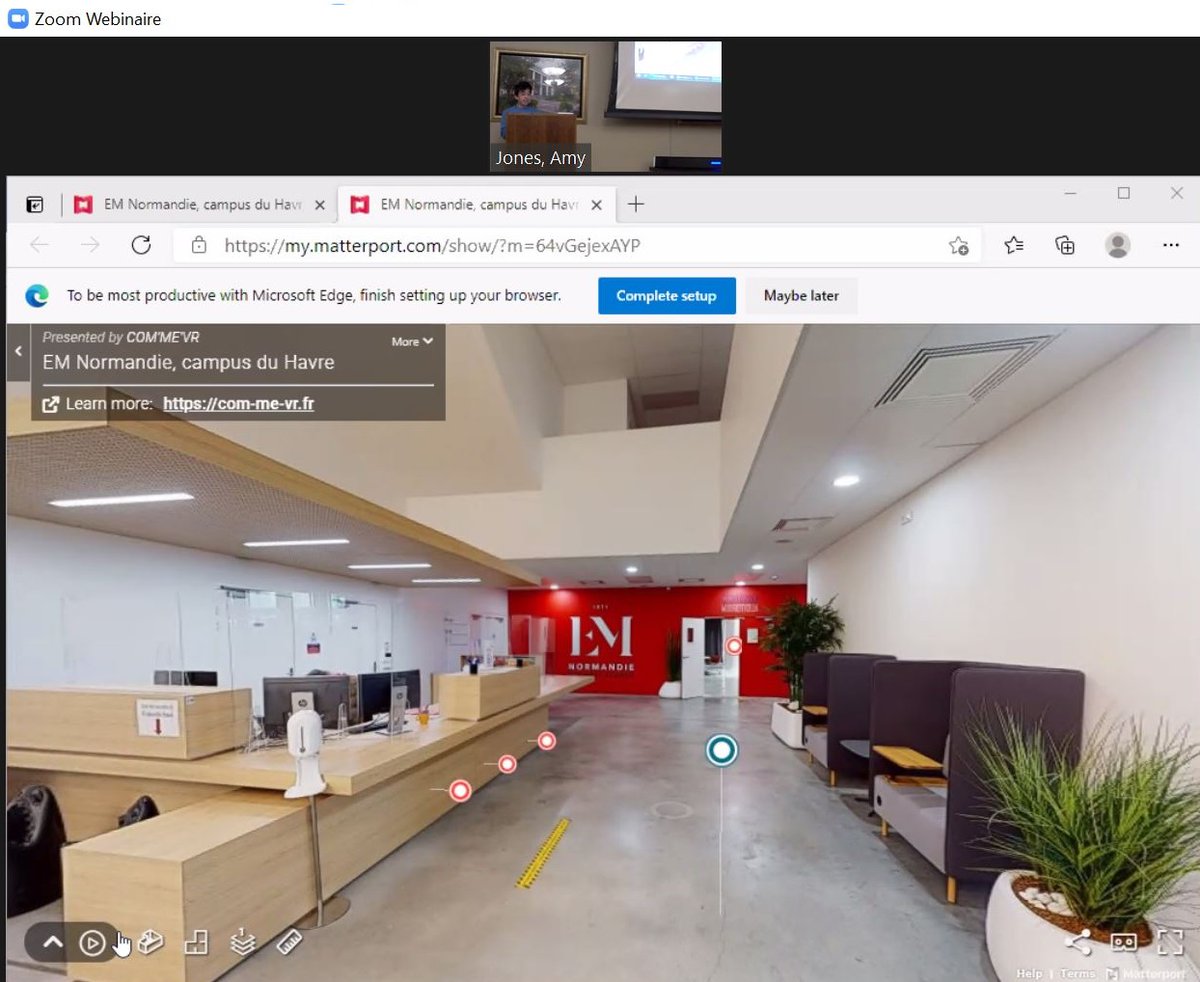The image size is (1200, 982).
Task: Select the Jones, Amy video thumbnail
Action: coord(605,106)
